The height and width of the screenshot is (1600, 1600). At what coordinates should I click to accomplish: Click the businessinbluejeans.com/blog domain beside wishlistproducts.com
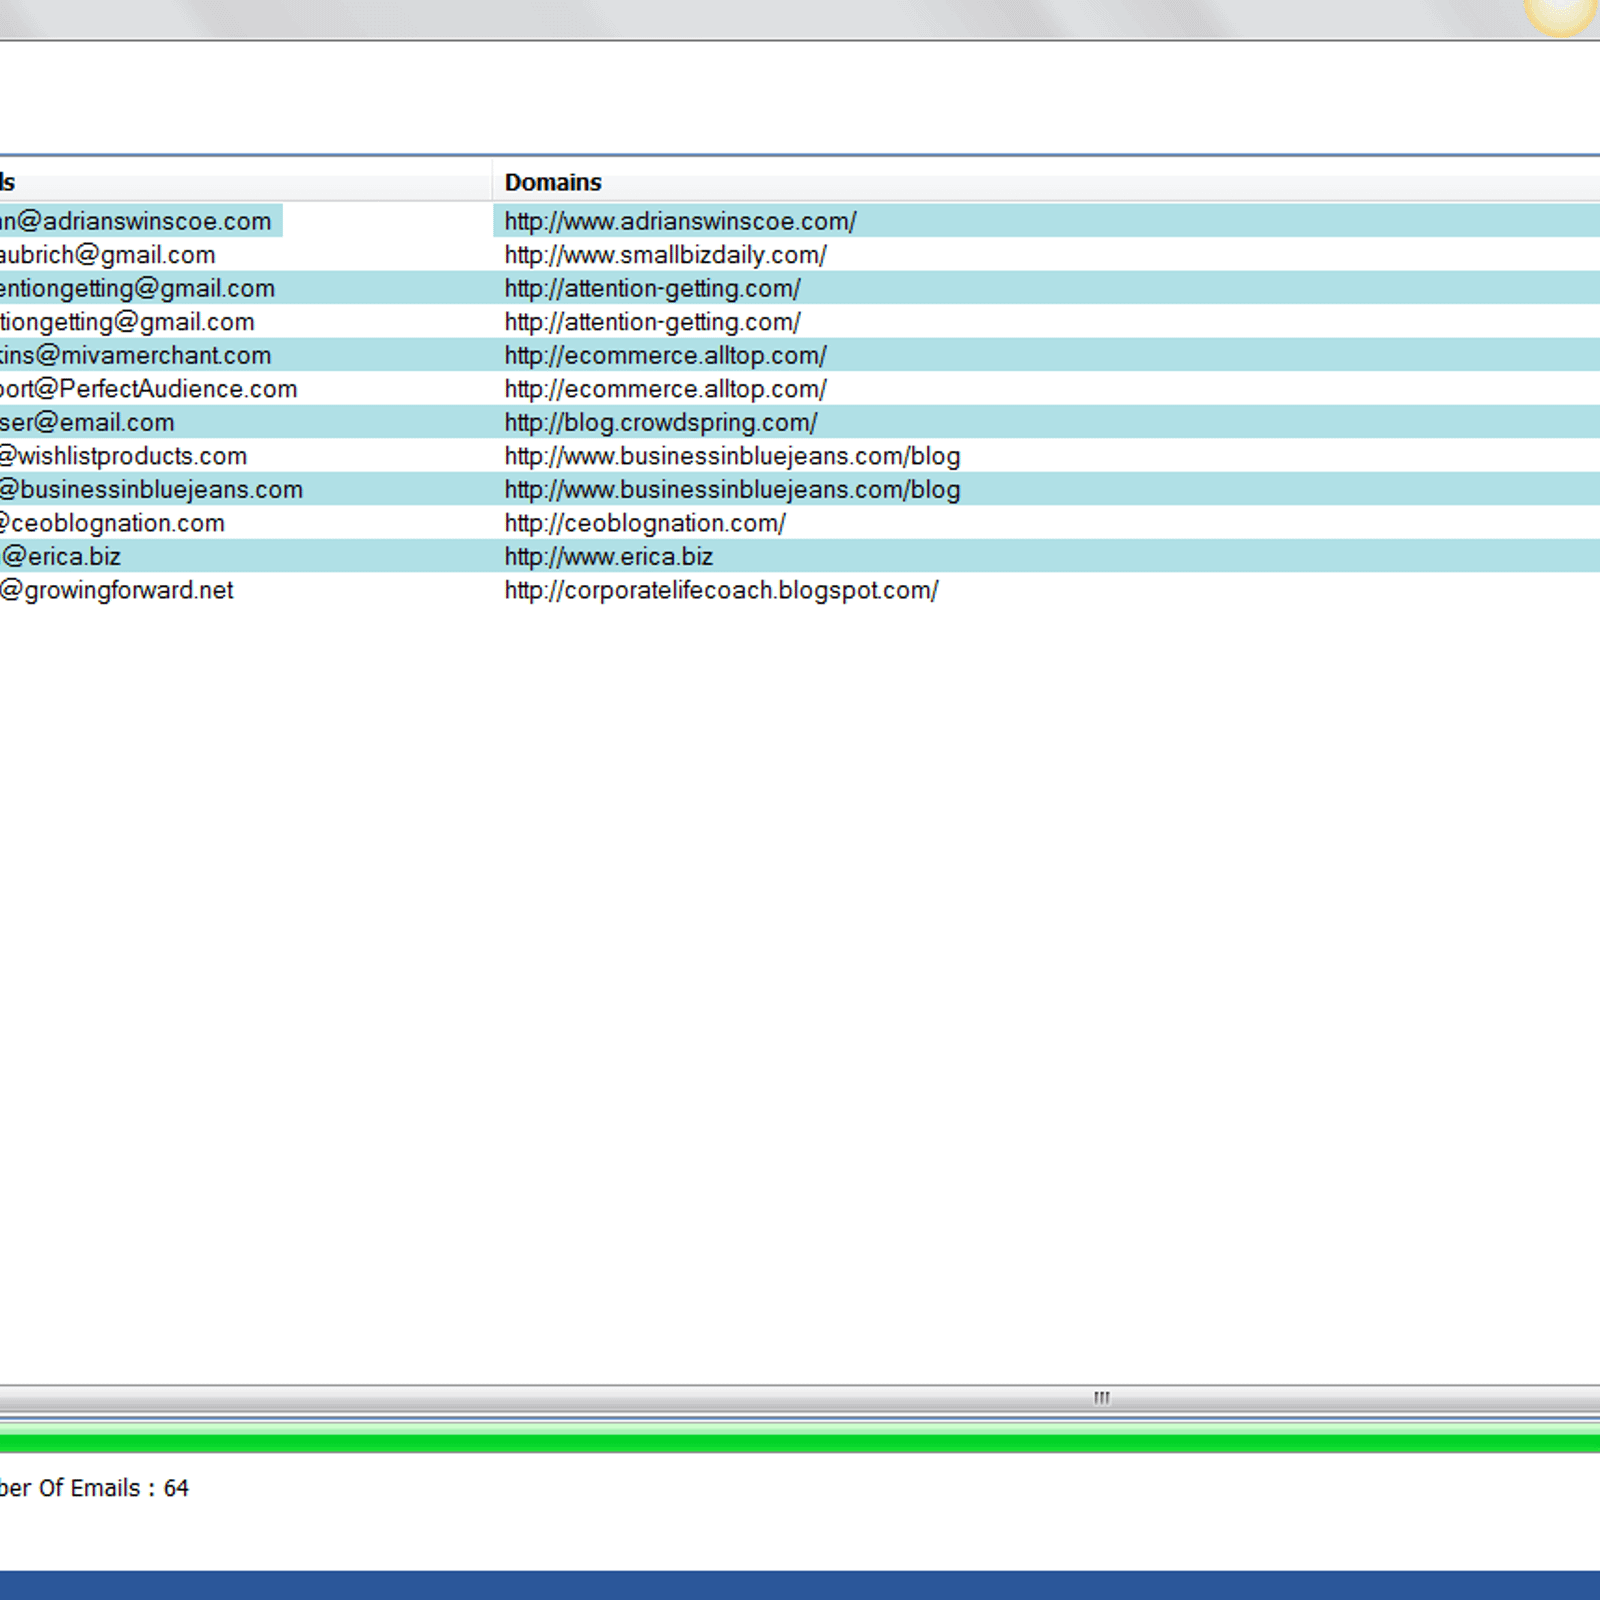732,456
